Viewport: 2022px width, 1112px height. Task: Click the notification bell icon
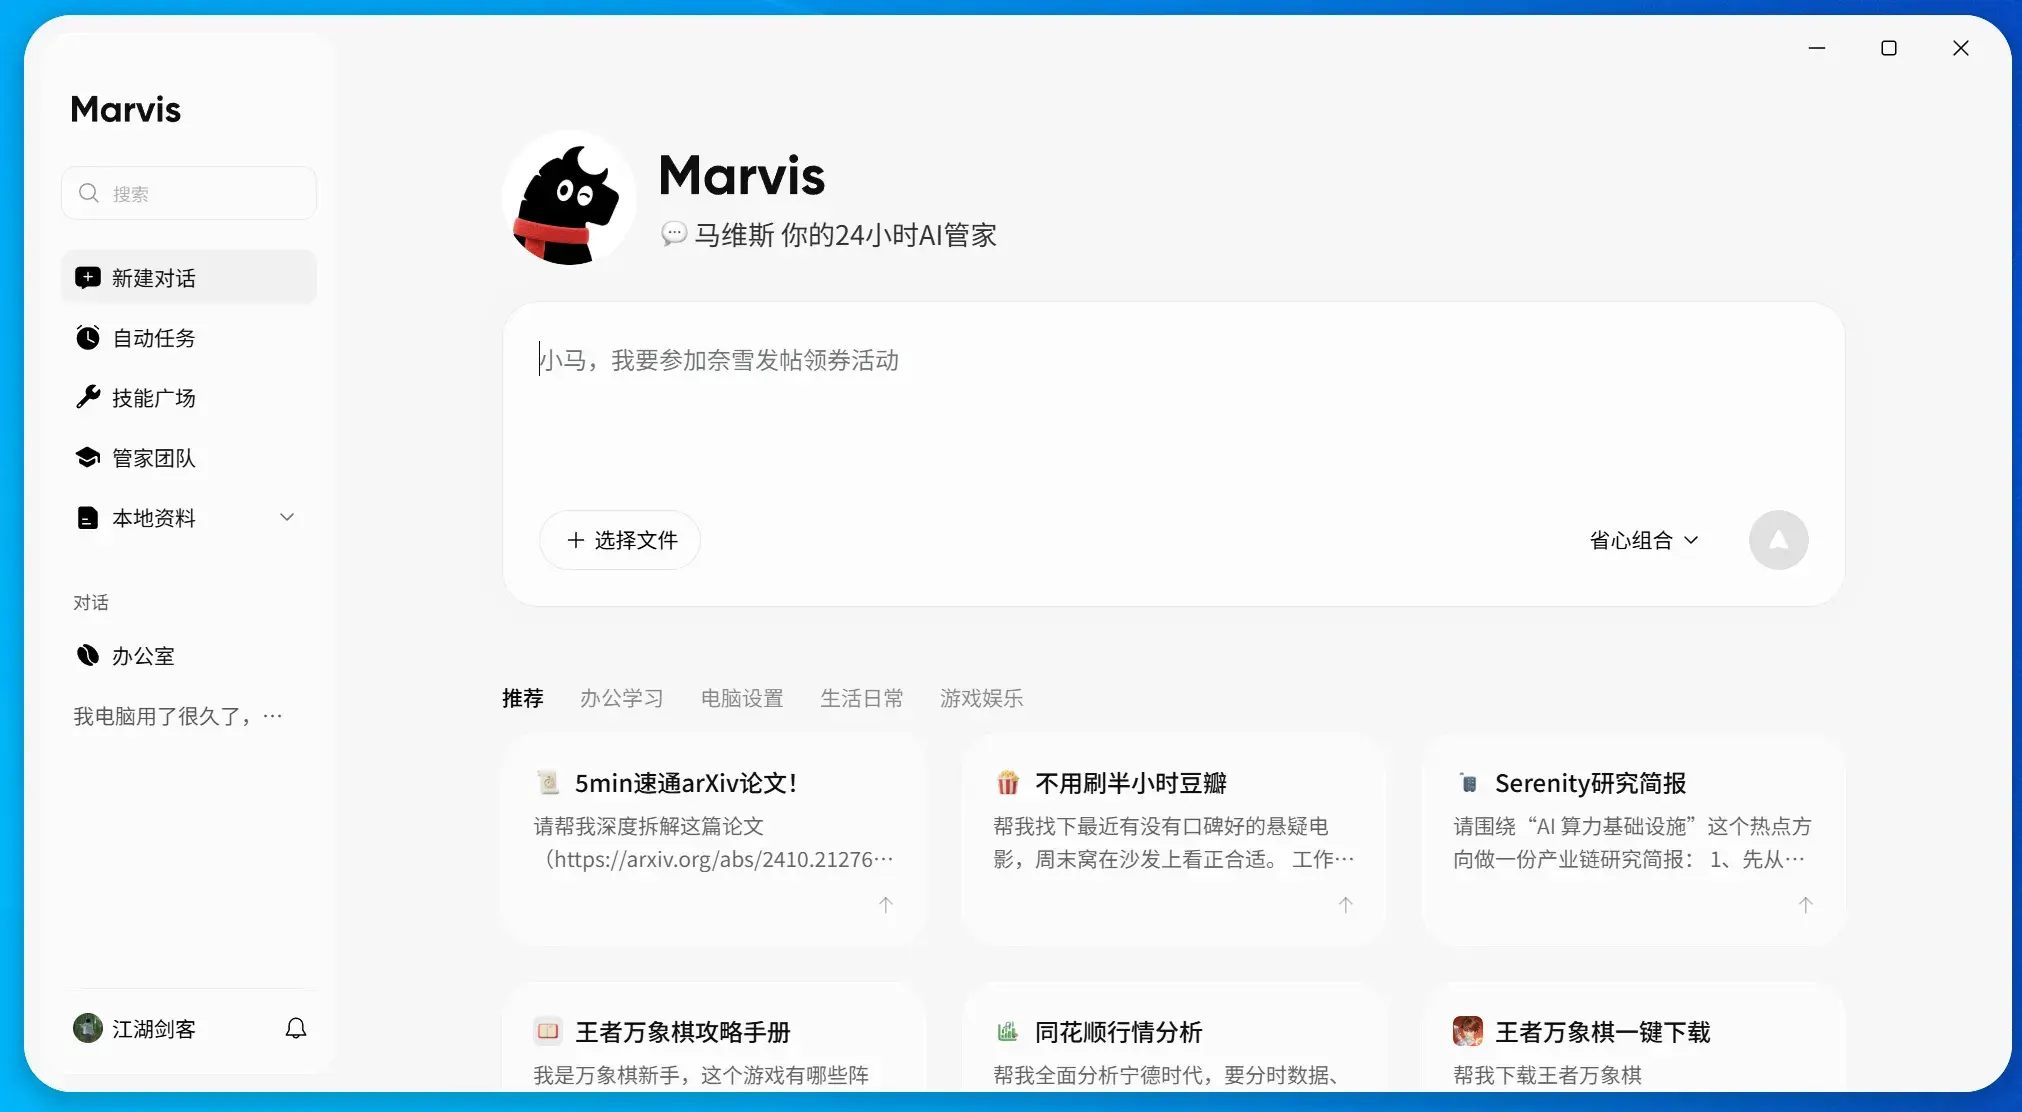(296, 1028)
